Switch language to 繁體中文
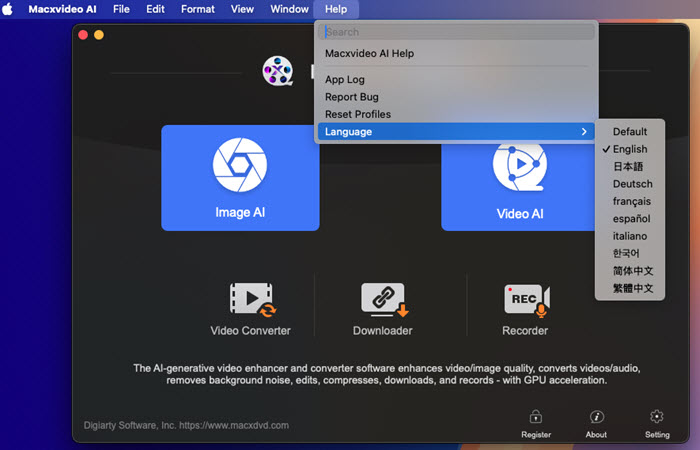Viewport: 700px width, 450px height. pos(630,288)
